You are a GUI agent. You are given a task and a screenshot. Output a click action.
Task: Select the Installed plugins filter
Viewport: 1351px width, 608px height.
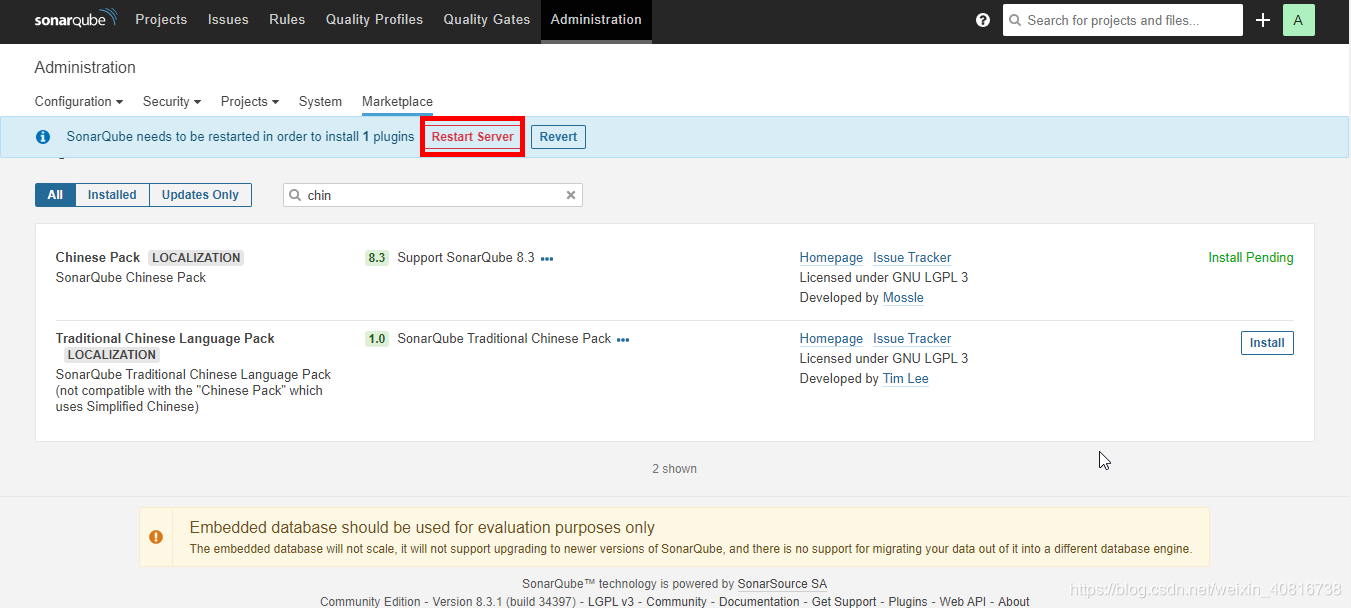point(112,195)
